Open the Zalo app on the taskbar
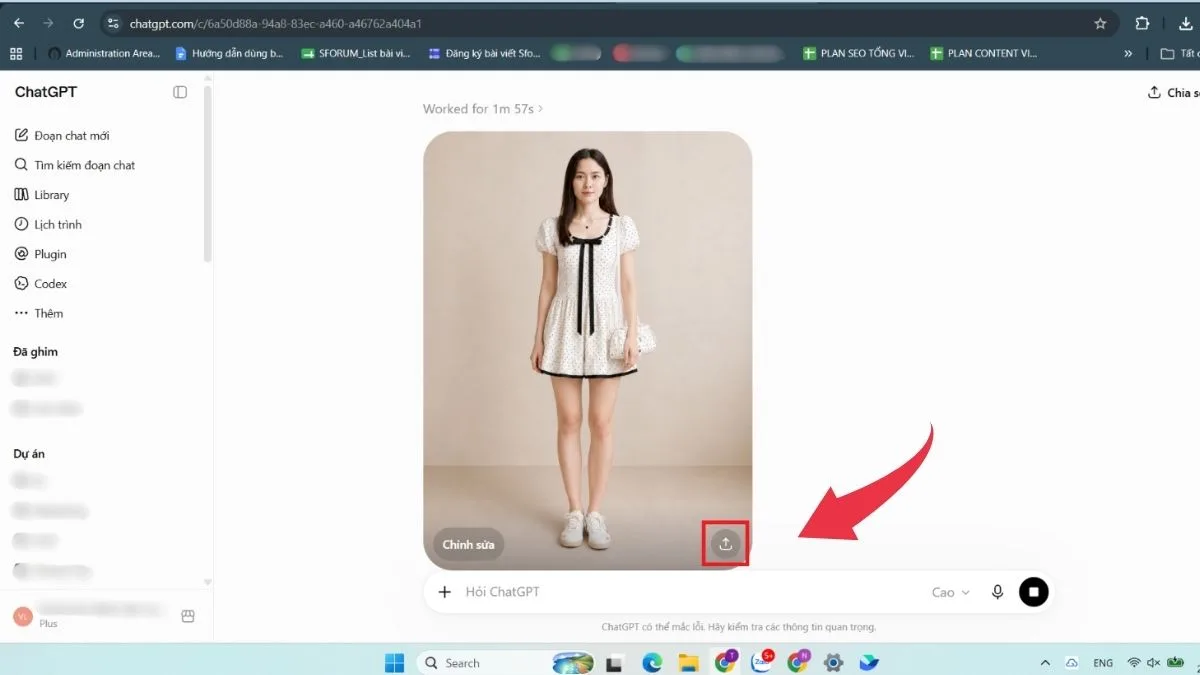Screen dimensions: 1200x675 pos(762,662)
